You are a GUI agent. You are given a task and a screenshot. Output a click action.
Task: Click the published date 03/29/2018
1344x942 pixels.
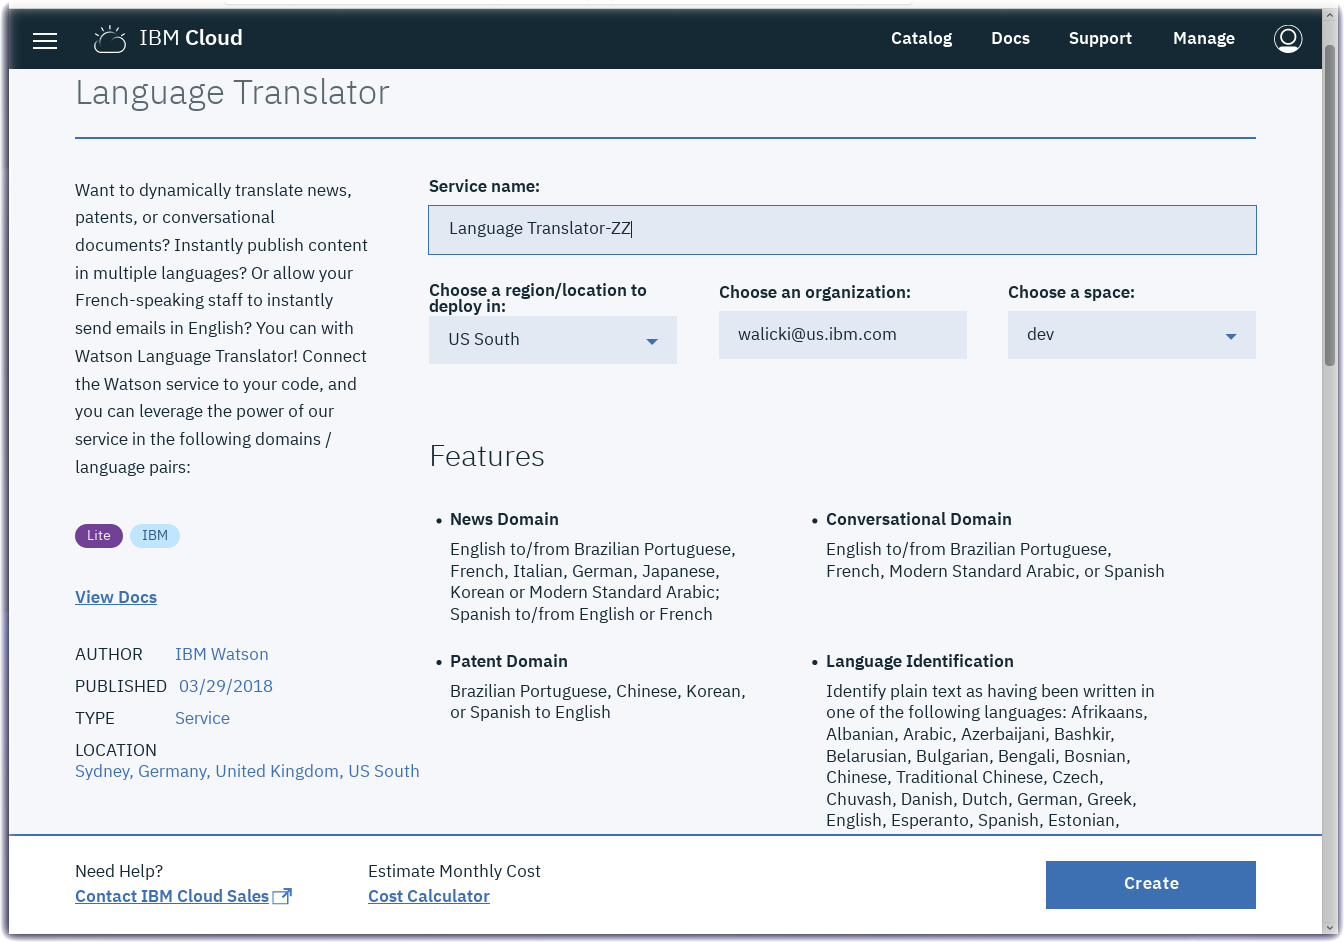(x=226, y=686)
